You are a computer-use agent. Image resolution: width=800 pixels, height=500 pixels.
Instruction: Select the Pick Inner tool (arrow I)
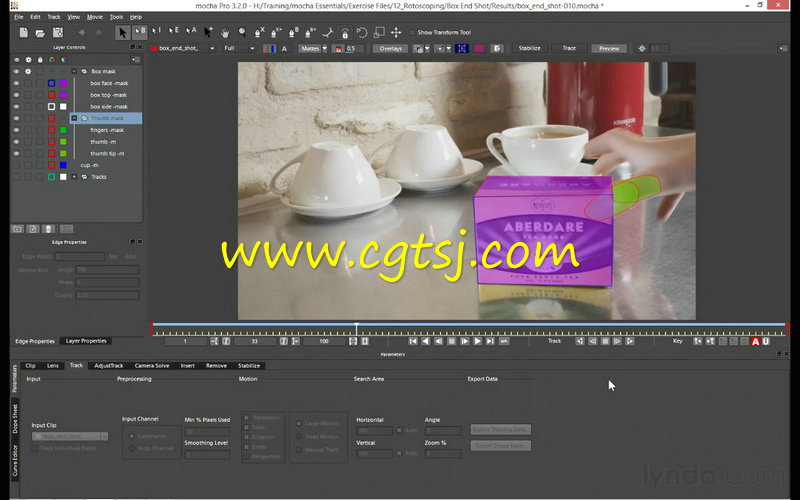[x=156, y=32]
